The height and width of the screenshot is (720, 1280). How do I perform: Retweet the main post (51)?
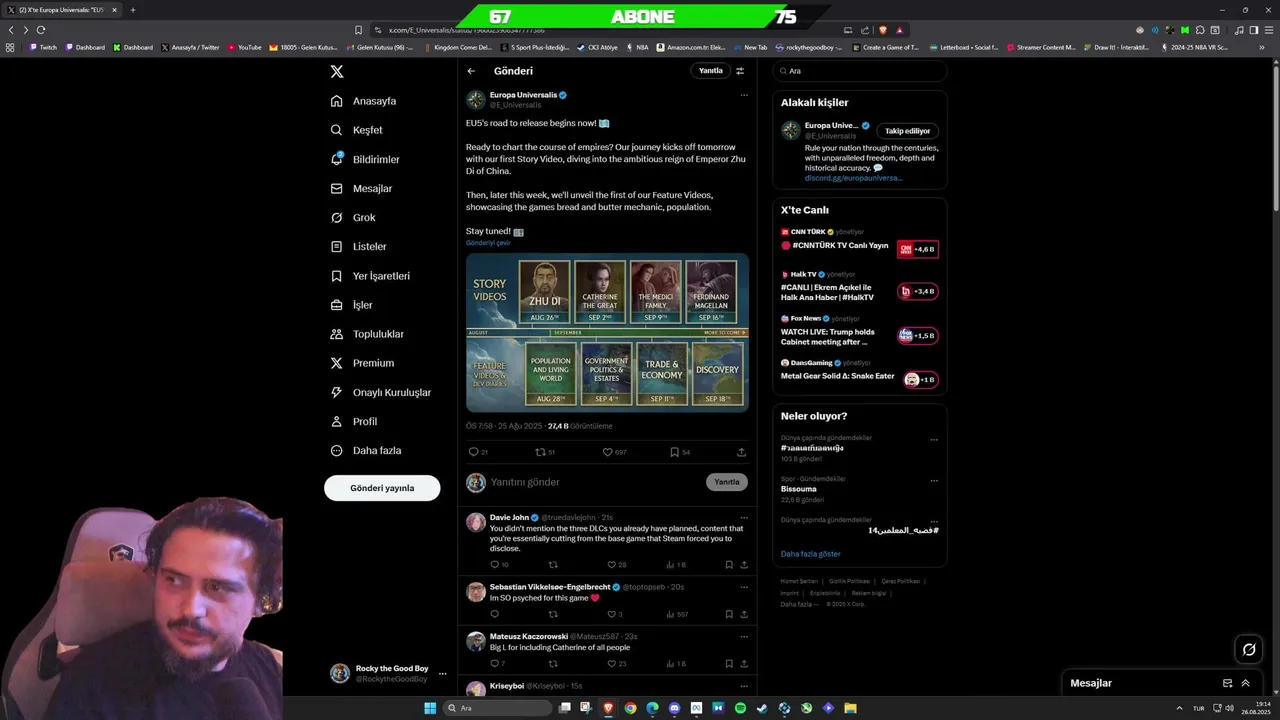tap(545, 452)
